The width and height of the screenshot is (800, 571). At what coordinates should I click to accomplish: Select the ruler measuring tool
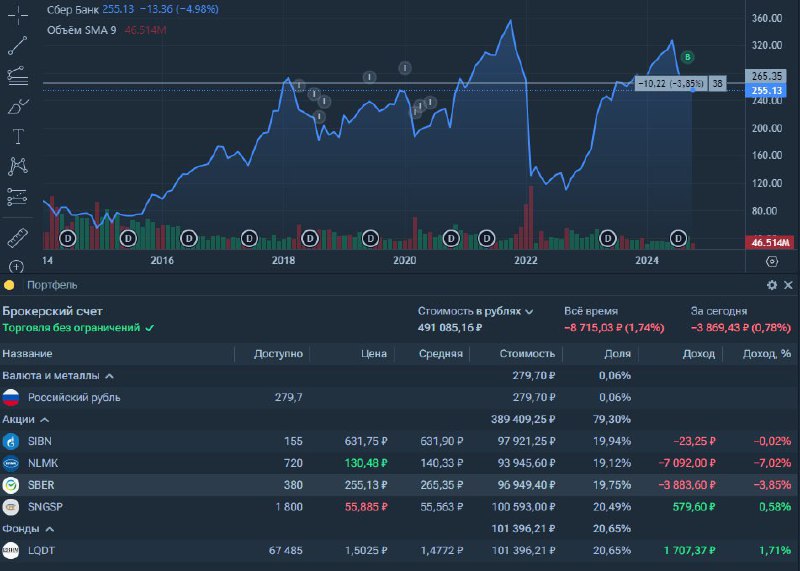pyautogui.click(x=18, y=238)
